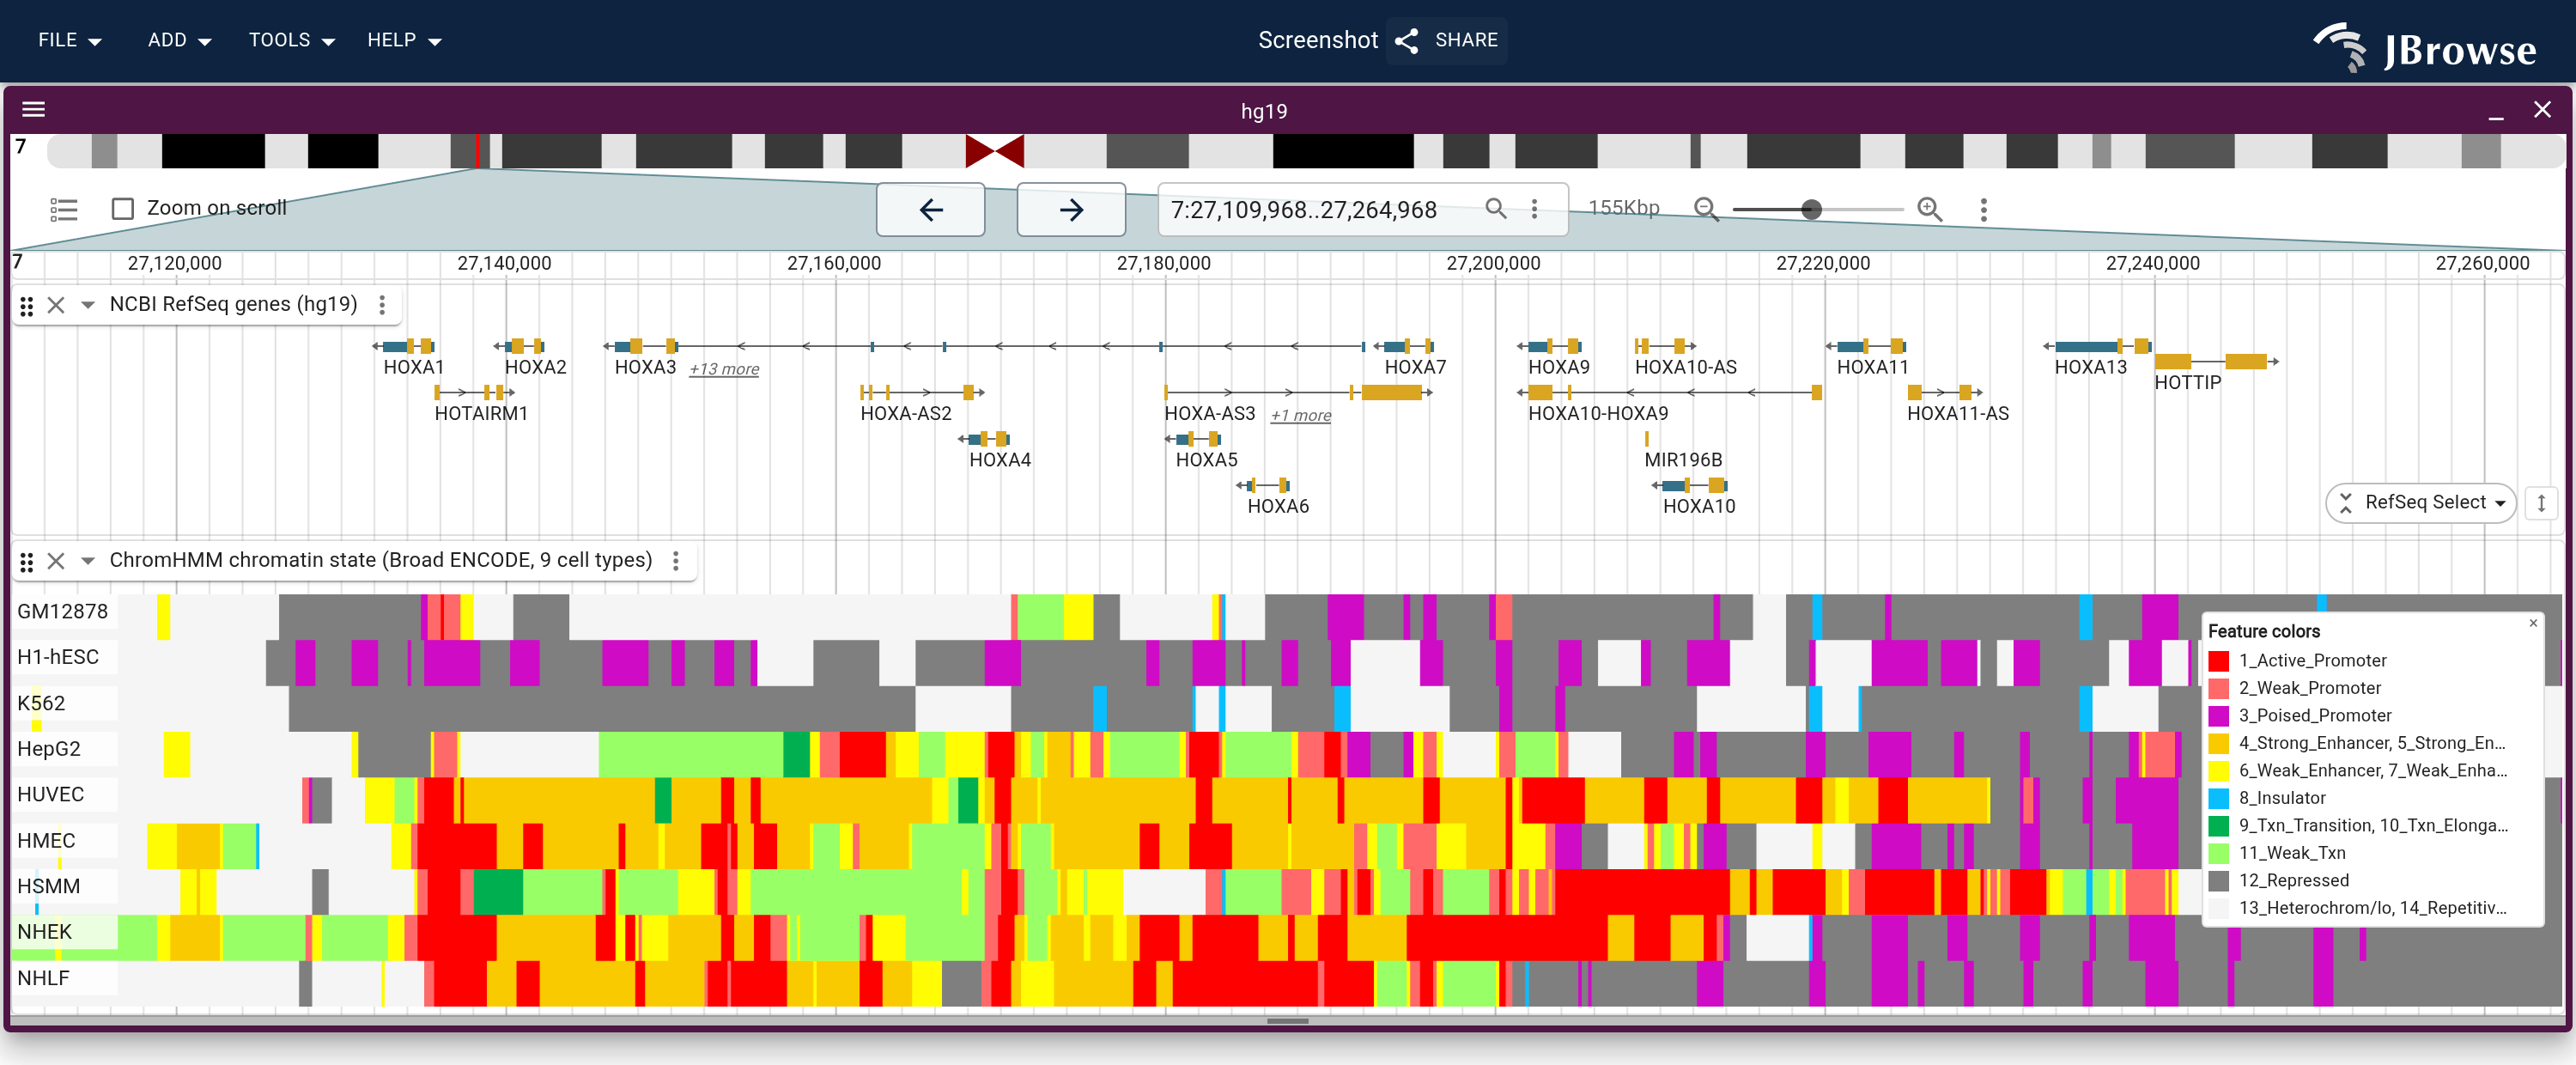Open NCBI RefSeq genes track menu

pos(382,305)
